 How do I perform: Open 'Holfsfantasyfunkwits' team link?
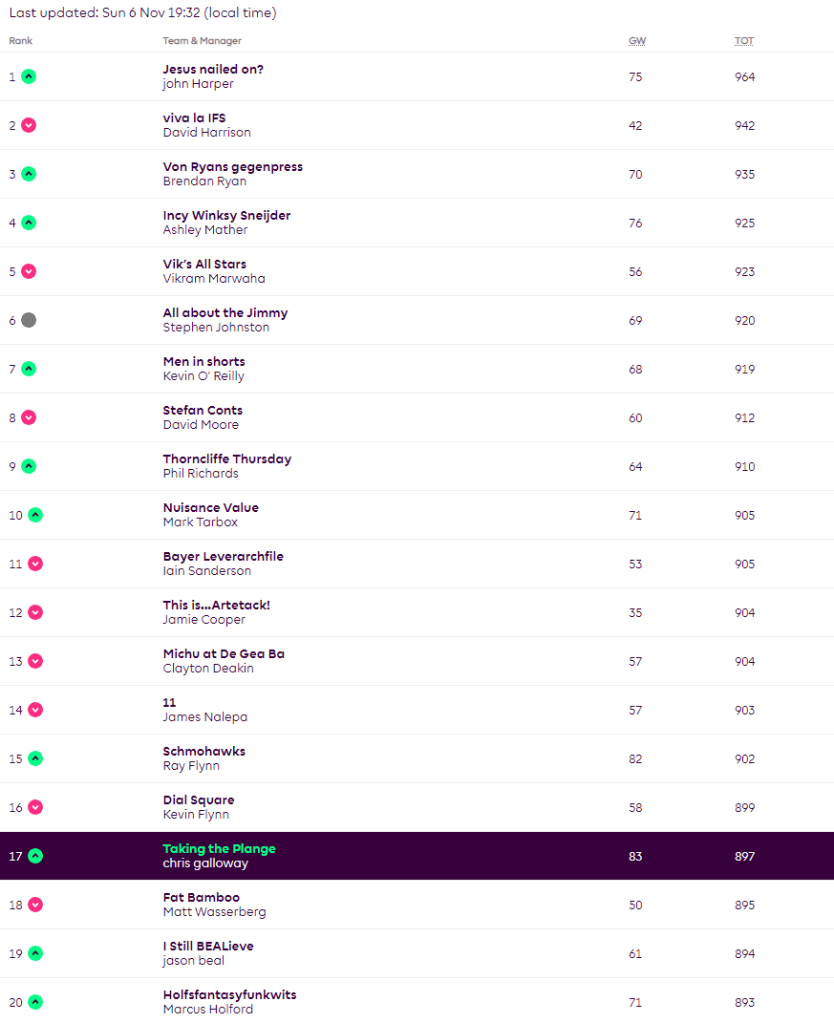(x=229, y=995)
